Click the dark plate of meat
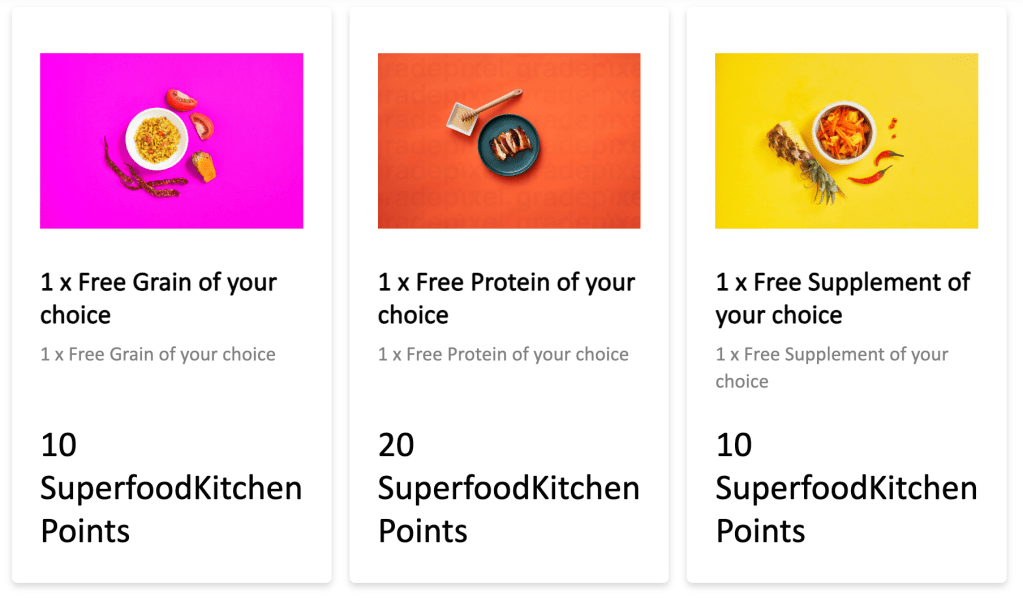1023x601 pixels. [509, 144]
